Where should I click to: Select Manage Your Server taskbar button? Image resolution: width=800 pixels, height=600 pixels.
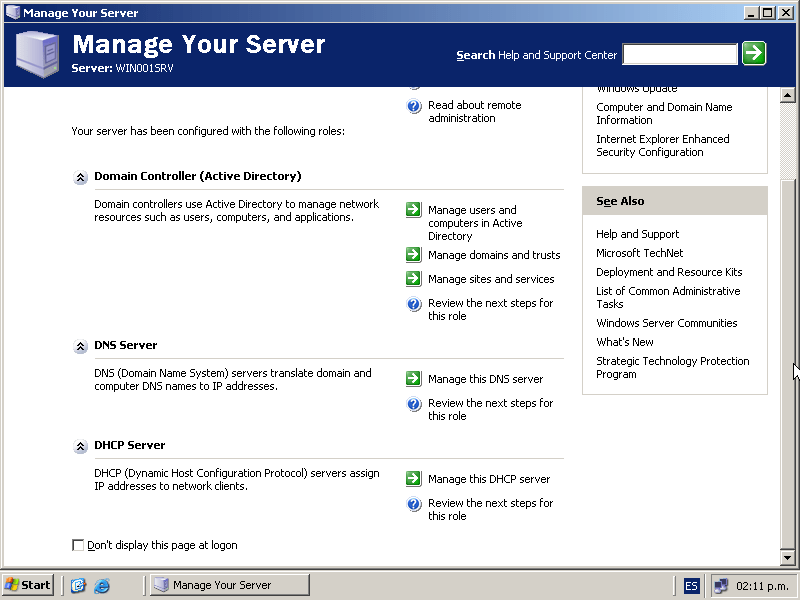pos(230,585)
